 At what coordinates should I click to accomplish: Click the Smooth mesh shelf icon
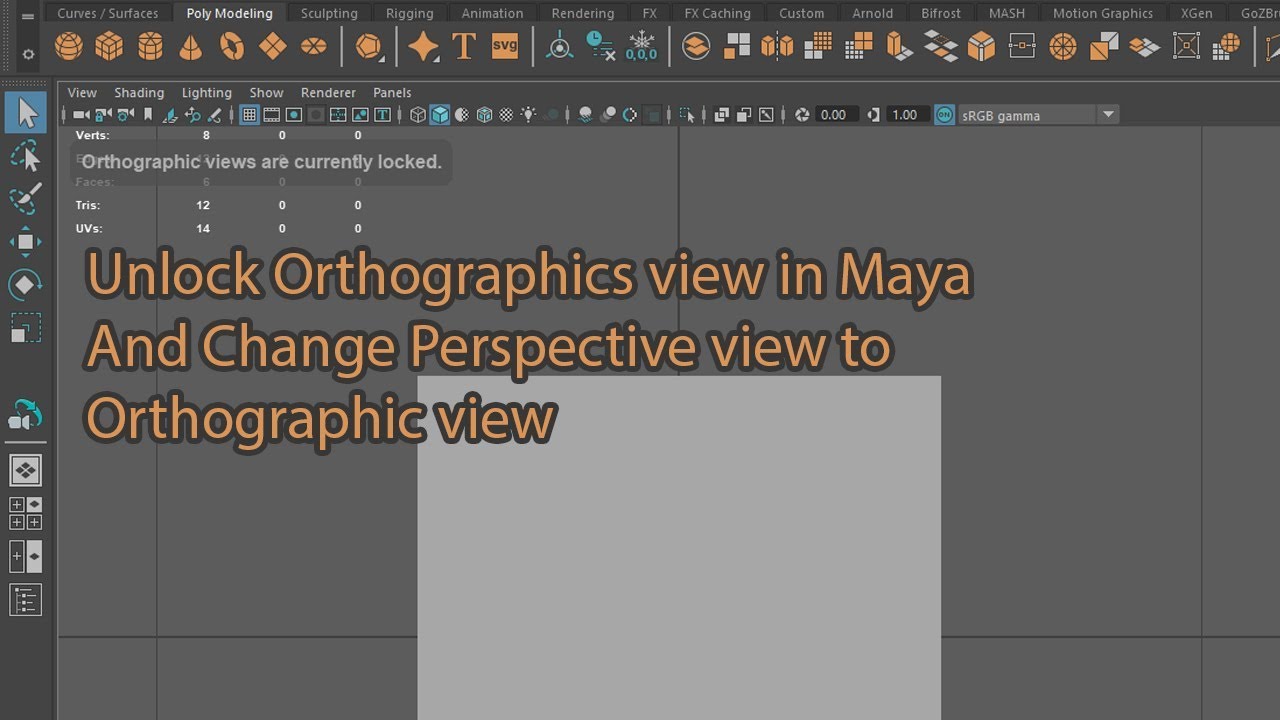tap(818, 46)
